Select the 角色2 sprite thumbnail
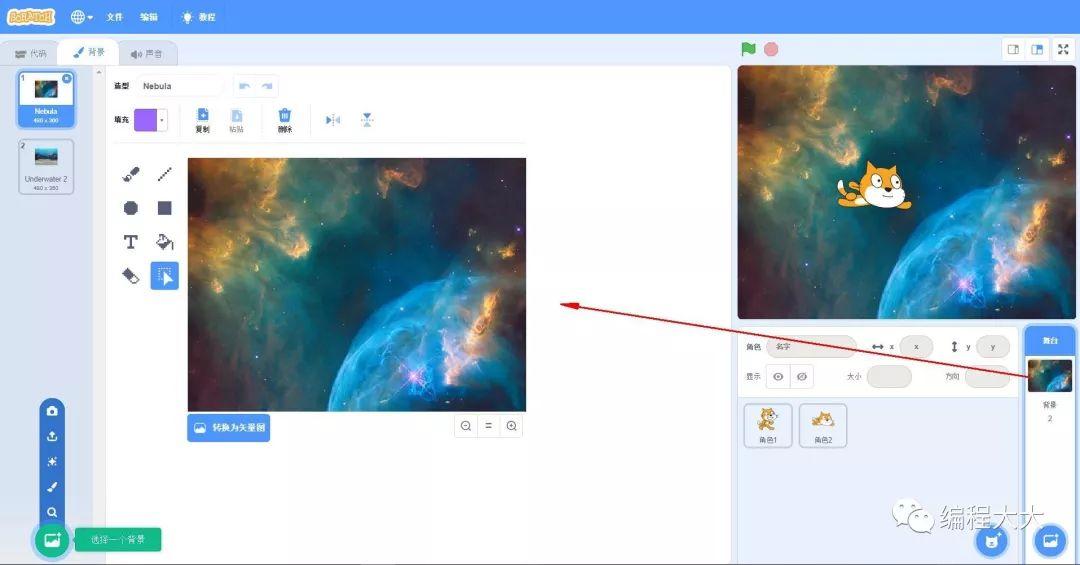Image resolution: width=1080 pixels, height=565 pixels. 823,425
